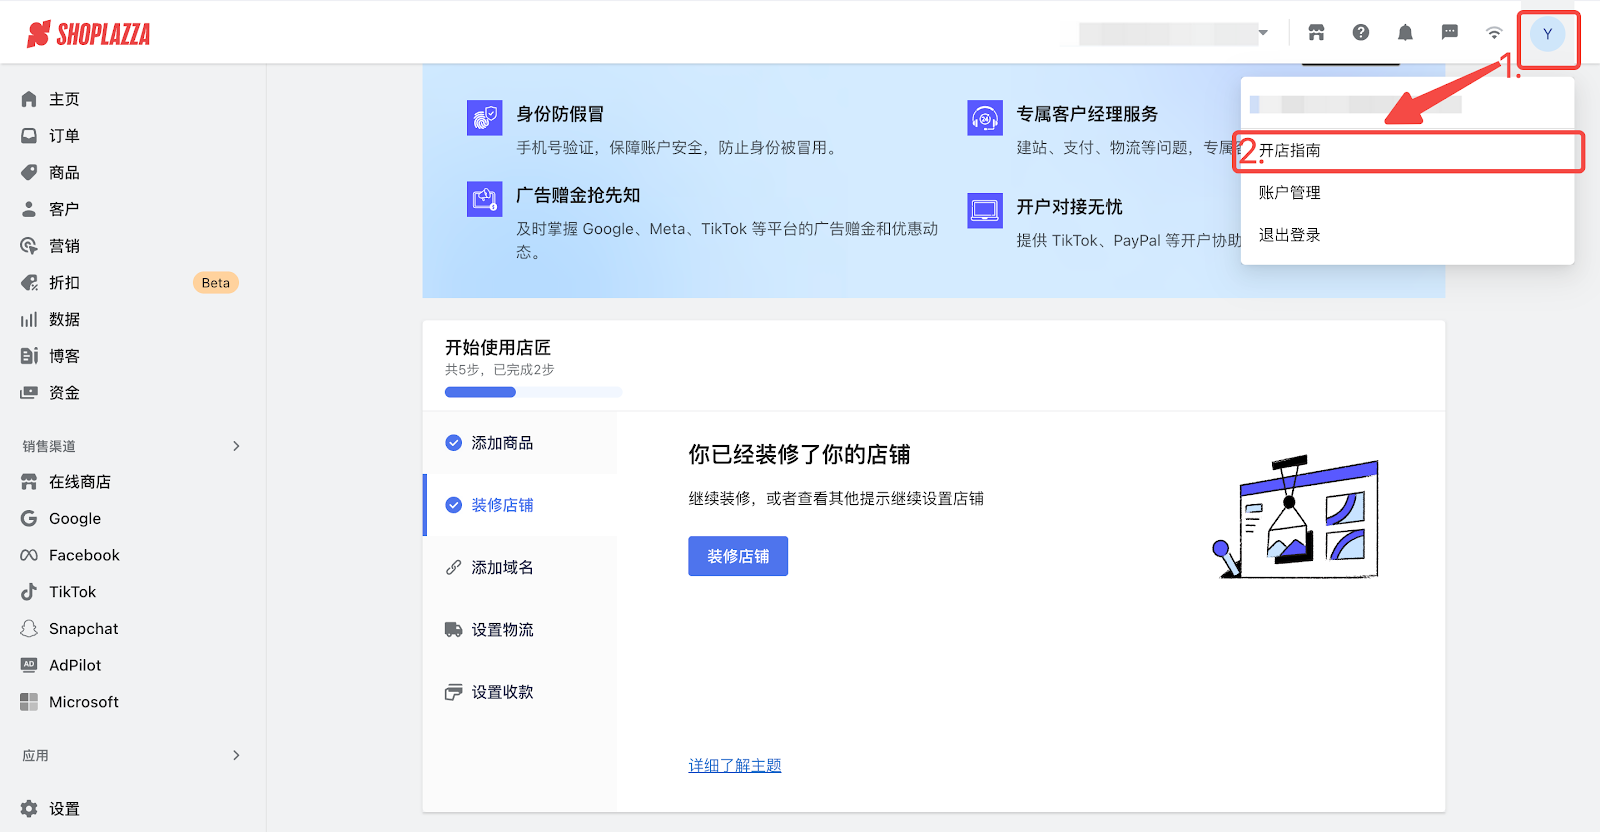Click the Y user avatar
This screenshot has width=1600, height=832.
[1547, 34]
